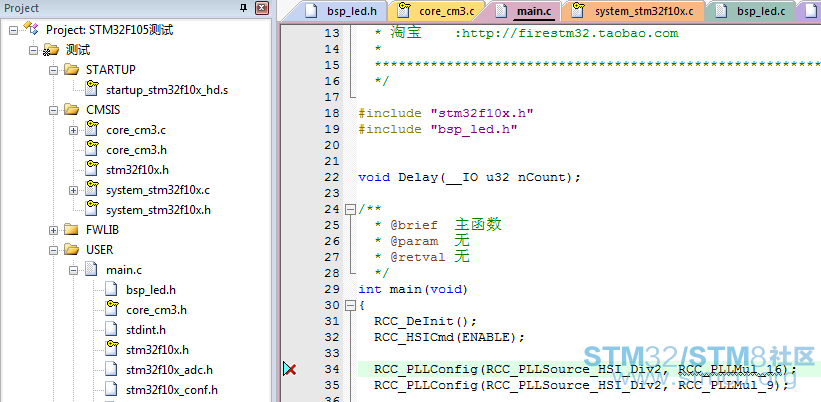Viewport: 821px width, 402px height.
Task: Collapse the STARTUP folder
Action: (53, 70)
